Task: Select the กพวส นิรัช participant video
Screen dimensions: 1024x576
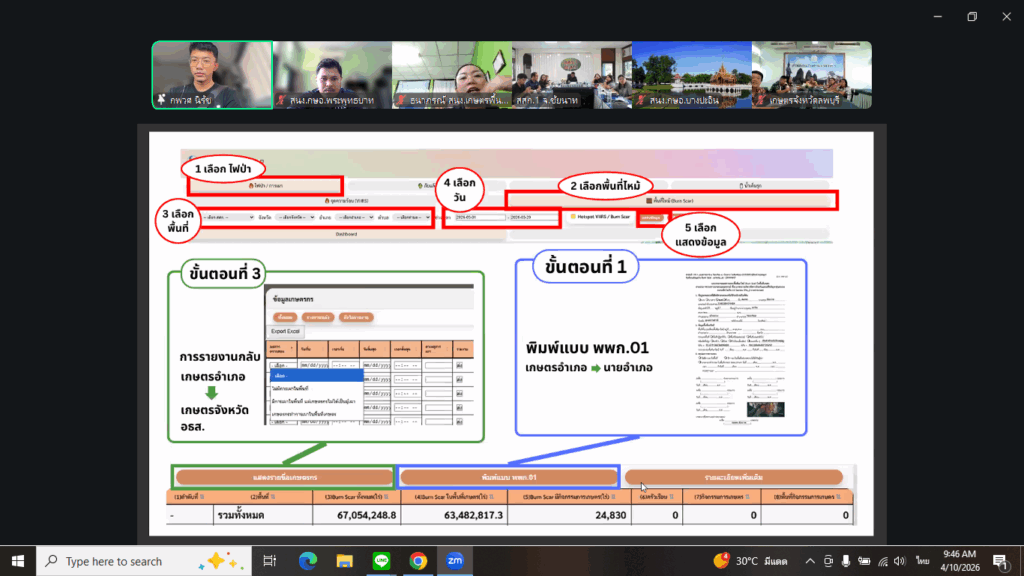Action: 211,75
